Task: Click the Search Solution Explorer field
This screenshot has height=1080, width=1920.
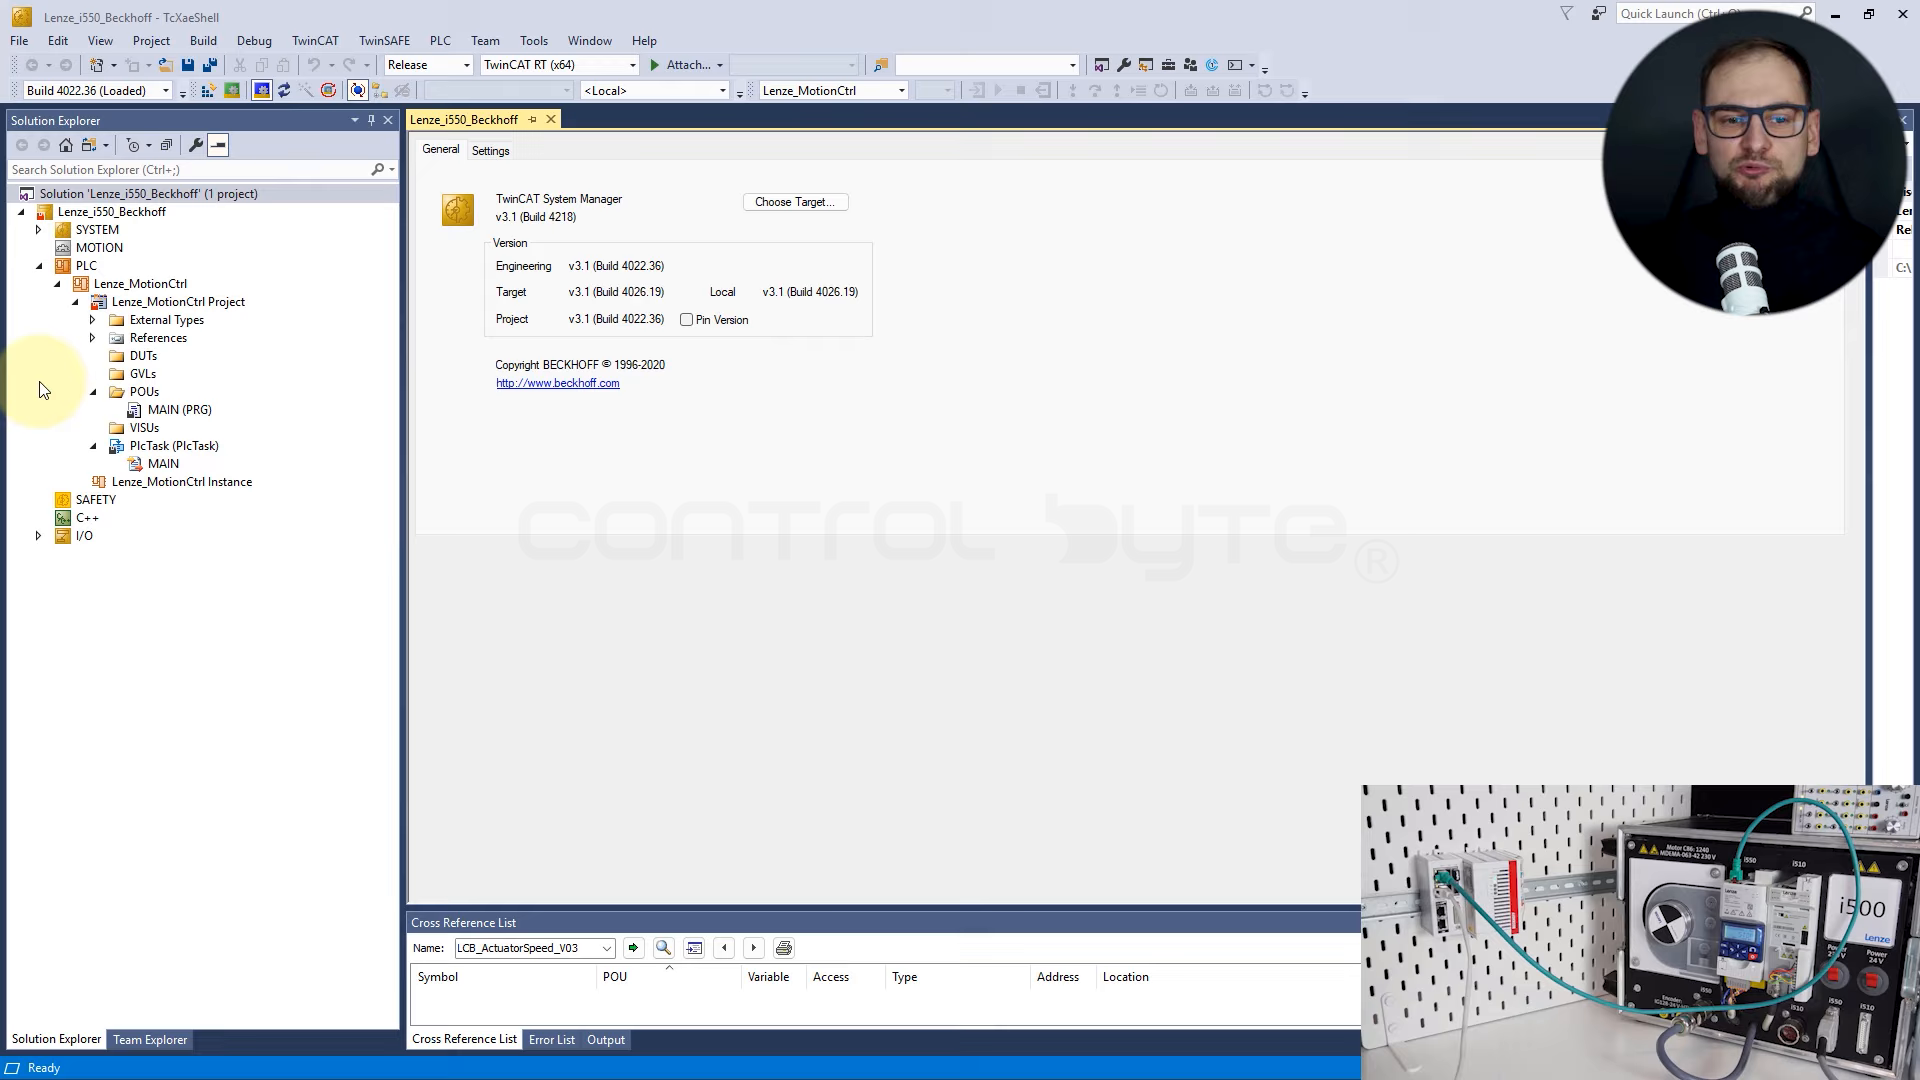Action: [190, 170]
